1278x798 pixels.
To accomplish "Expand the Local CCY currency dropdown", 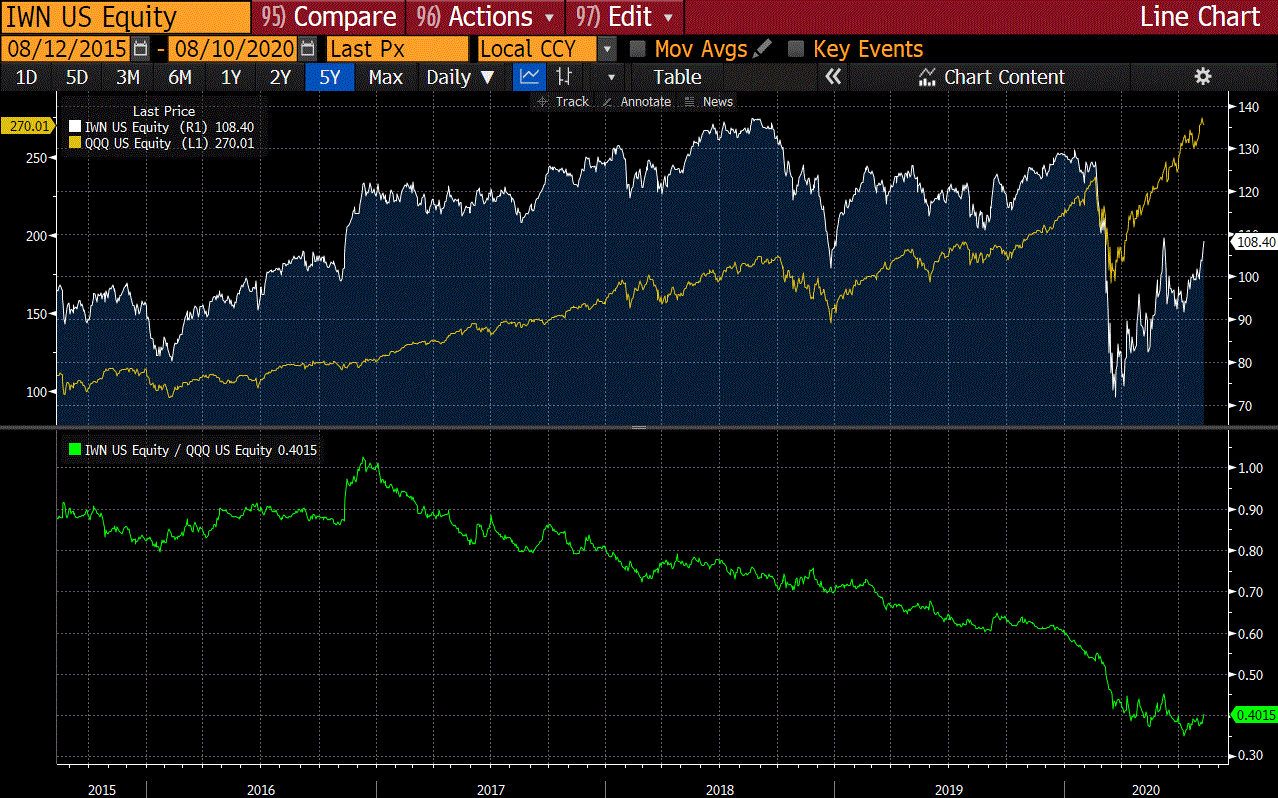I will tap(607, 49).
